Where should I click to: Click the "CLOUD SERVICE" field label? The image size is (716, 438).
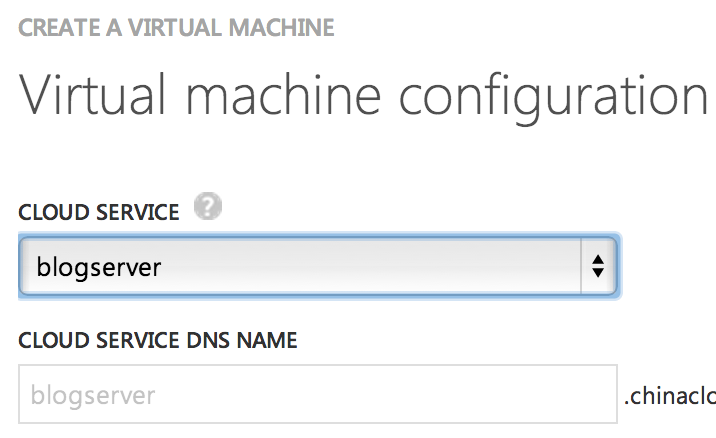point(99,211)
